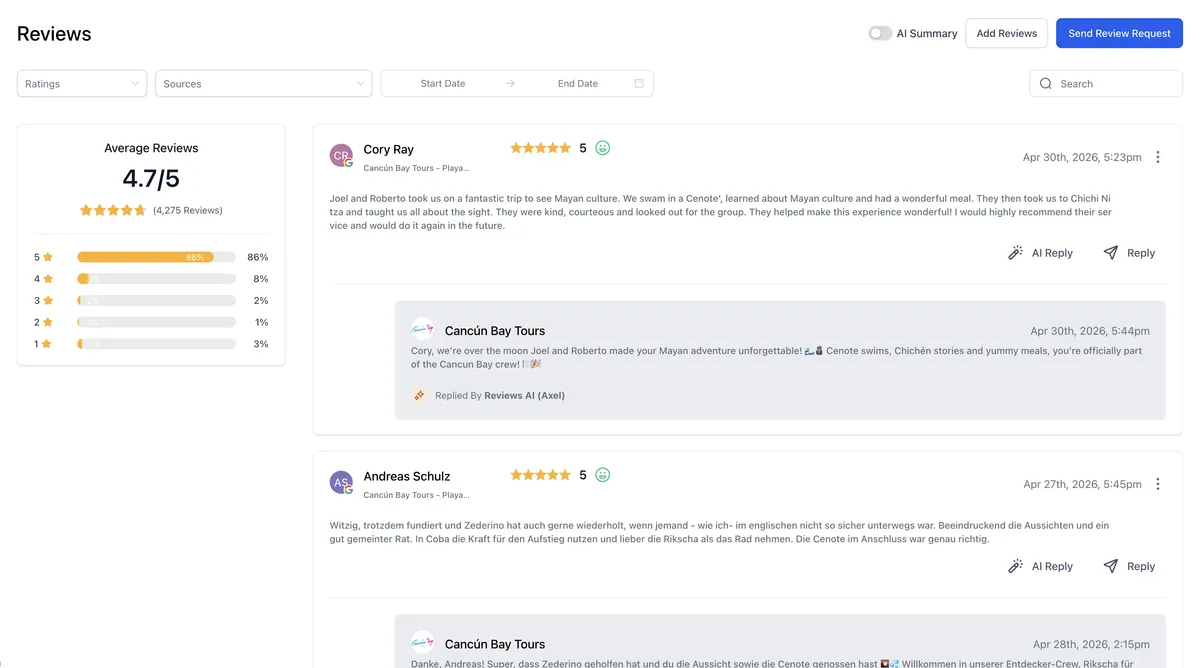
Task: Select the End Date field
Action: coord(577,84)
